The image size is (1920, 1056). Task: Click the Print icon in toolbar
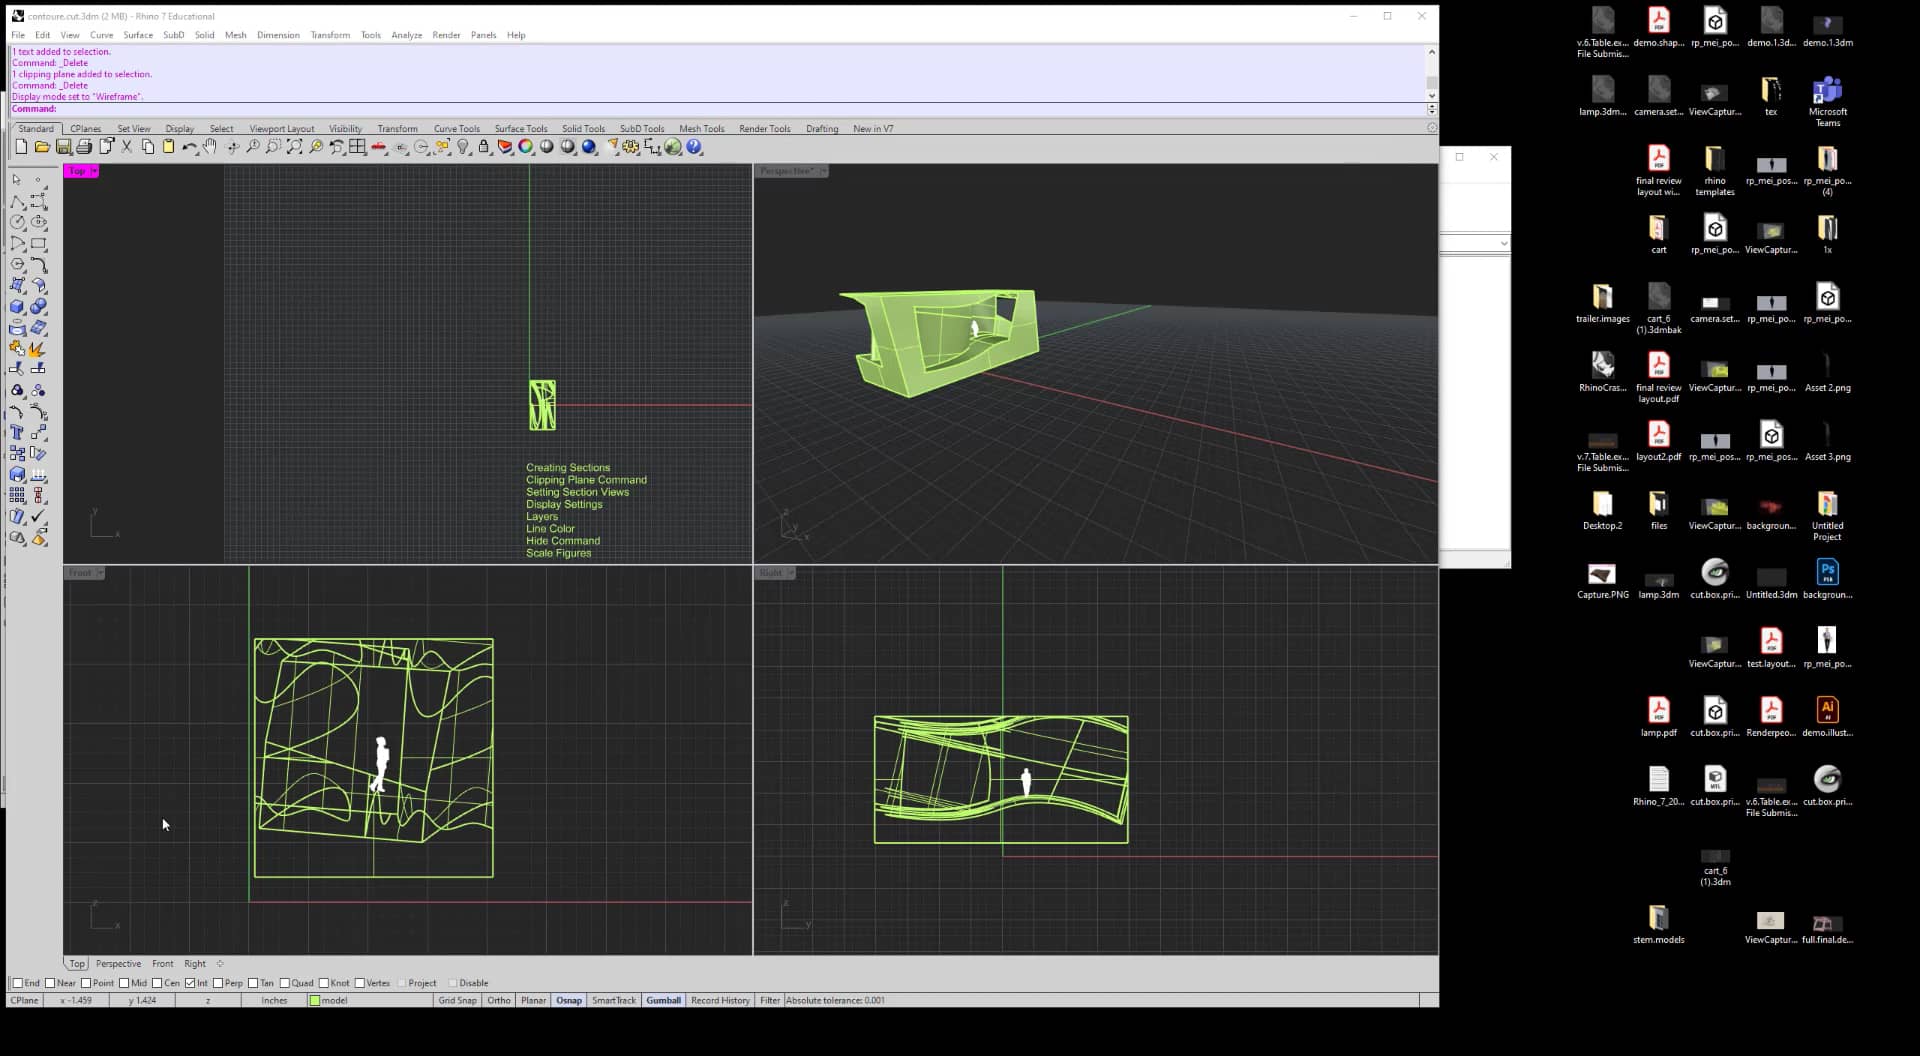(84, 147)
